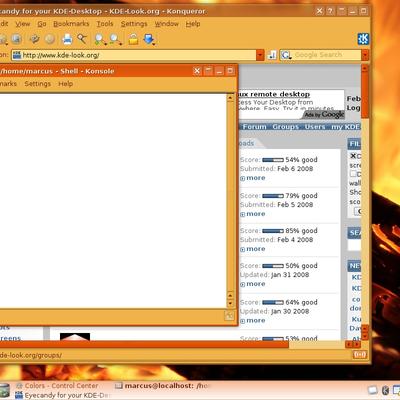The image size is (400, 400).
Task: Click the site favicon in the location bar
Action: [17, 55]
